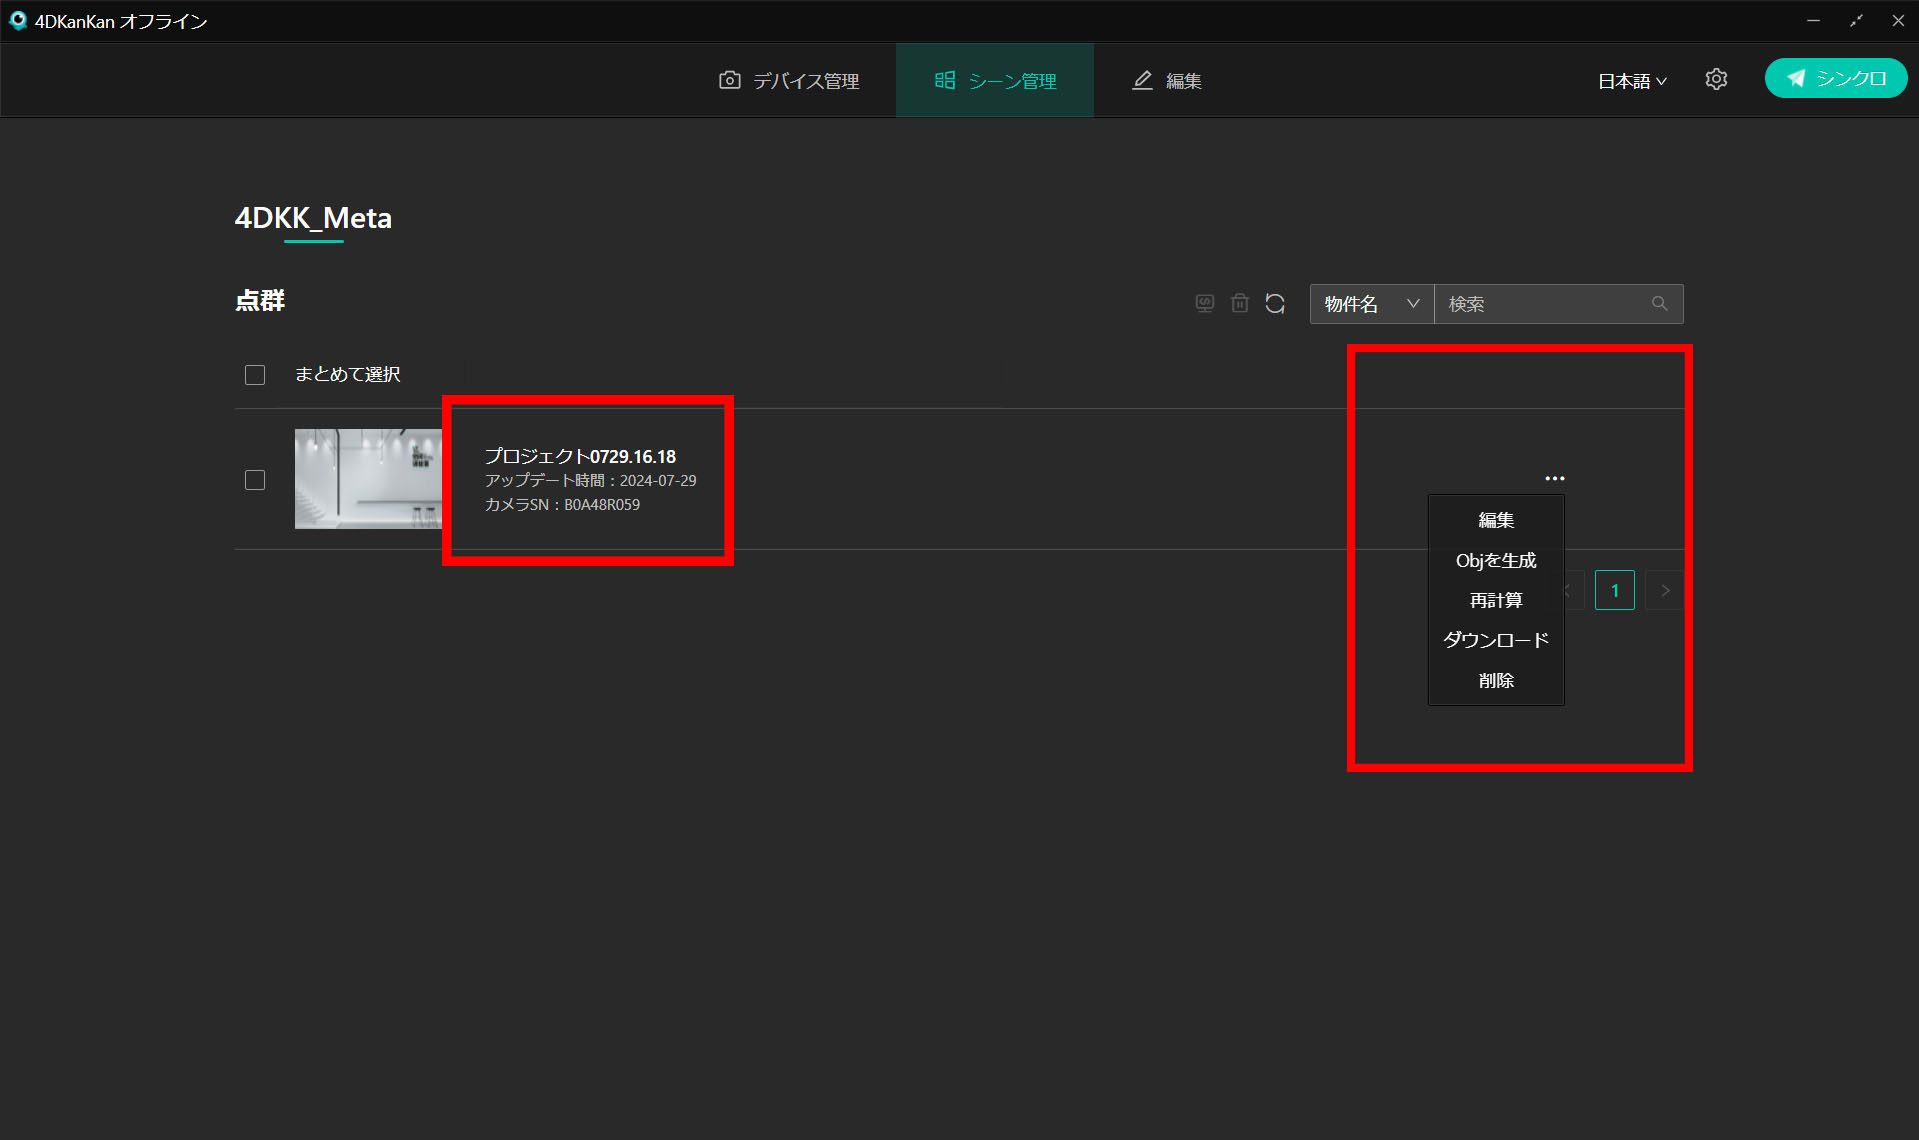Image resolution: width=1919 pixels, height=1140 pixels.
Task: Tick the まとめて選択 select-all checkbox
Action: [x=255, y=375]
